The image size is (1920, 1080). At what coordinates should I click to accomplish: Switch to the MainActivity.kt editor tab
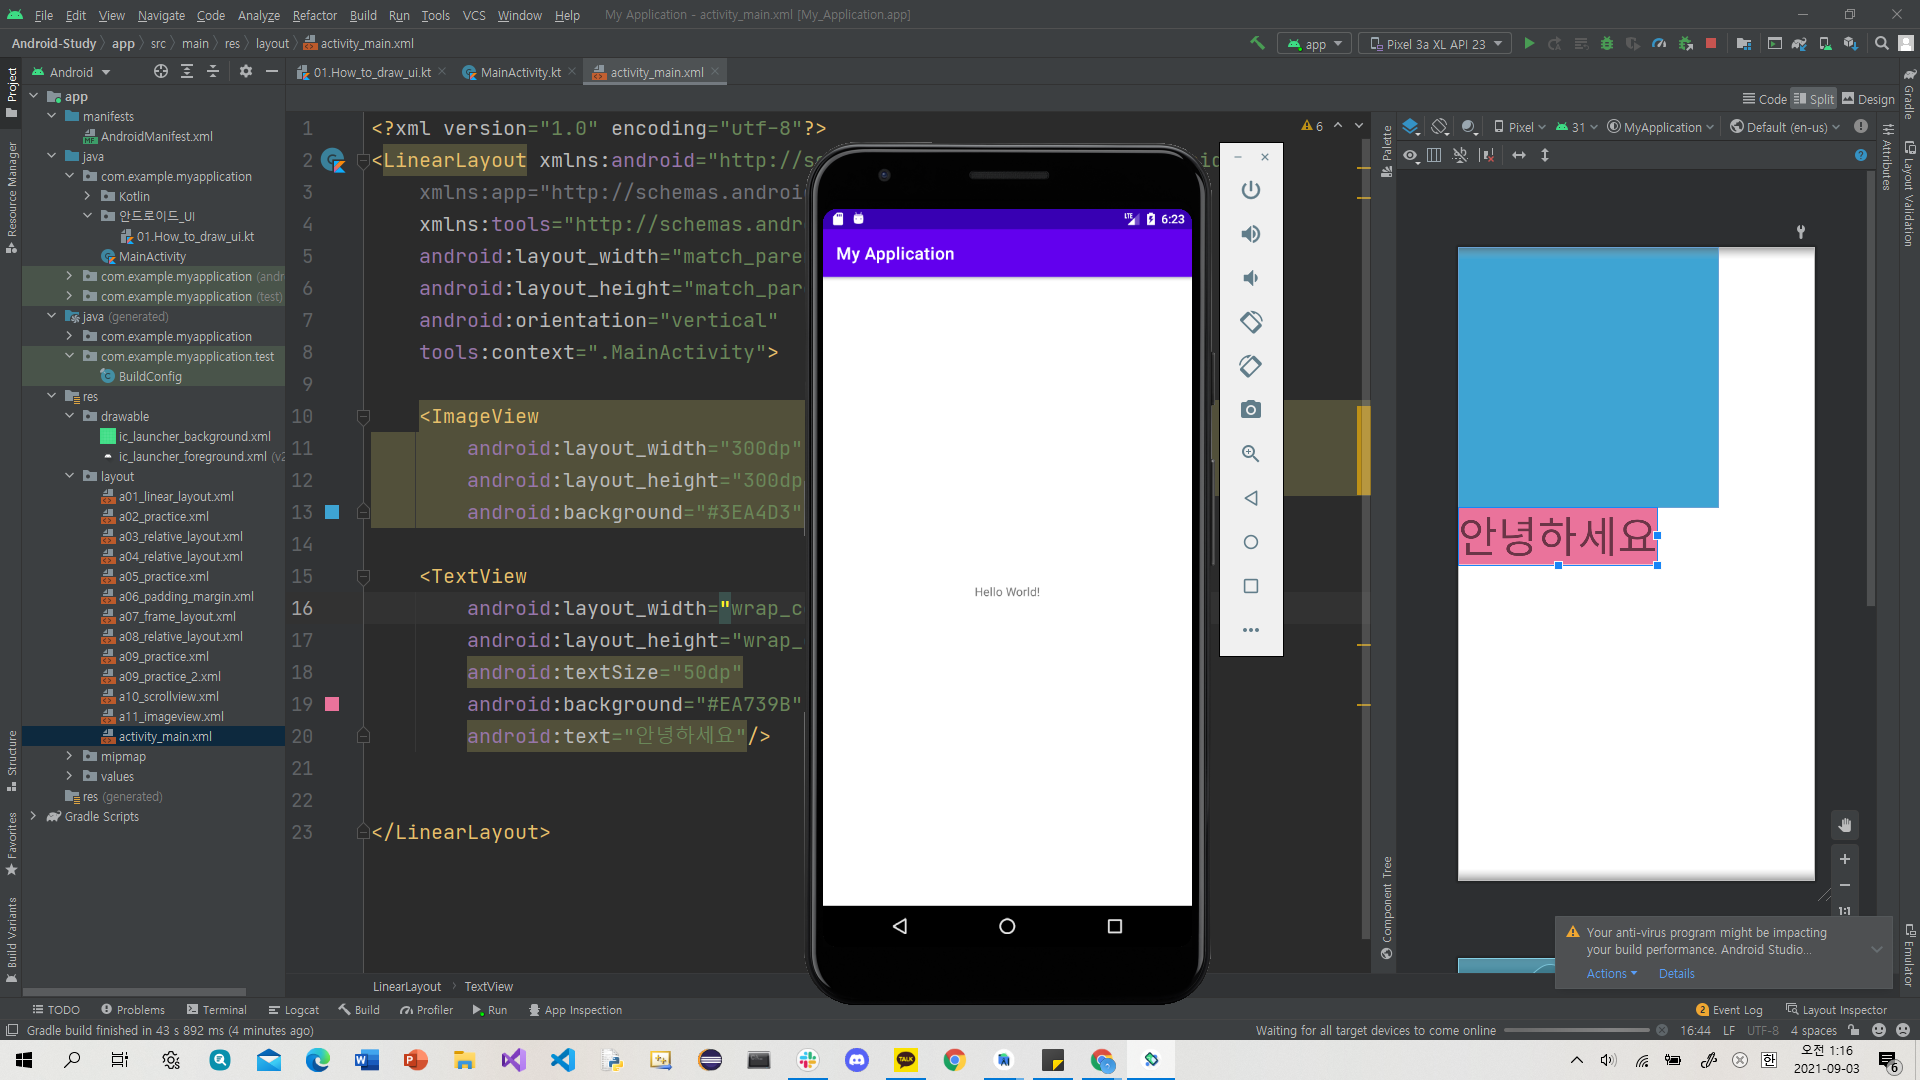520,72
